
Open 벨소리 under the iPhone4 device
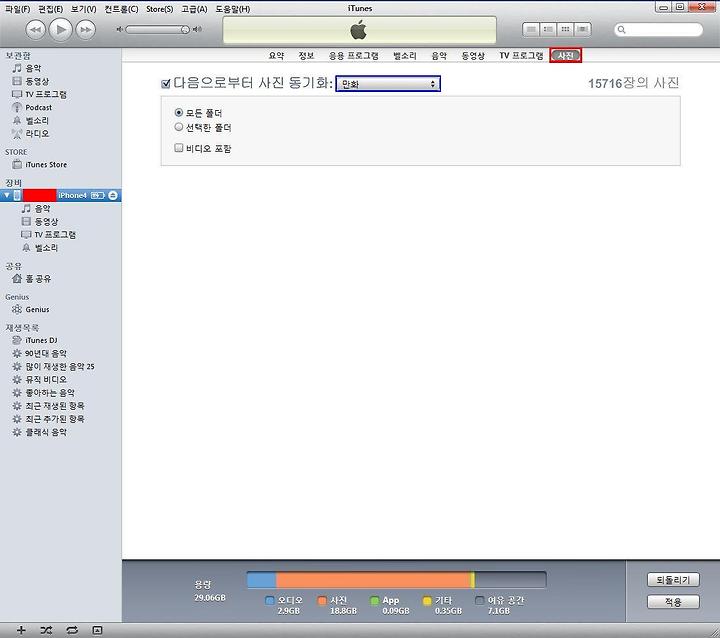pos(46,248)
